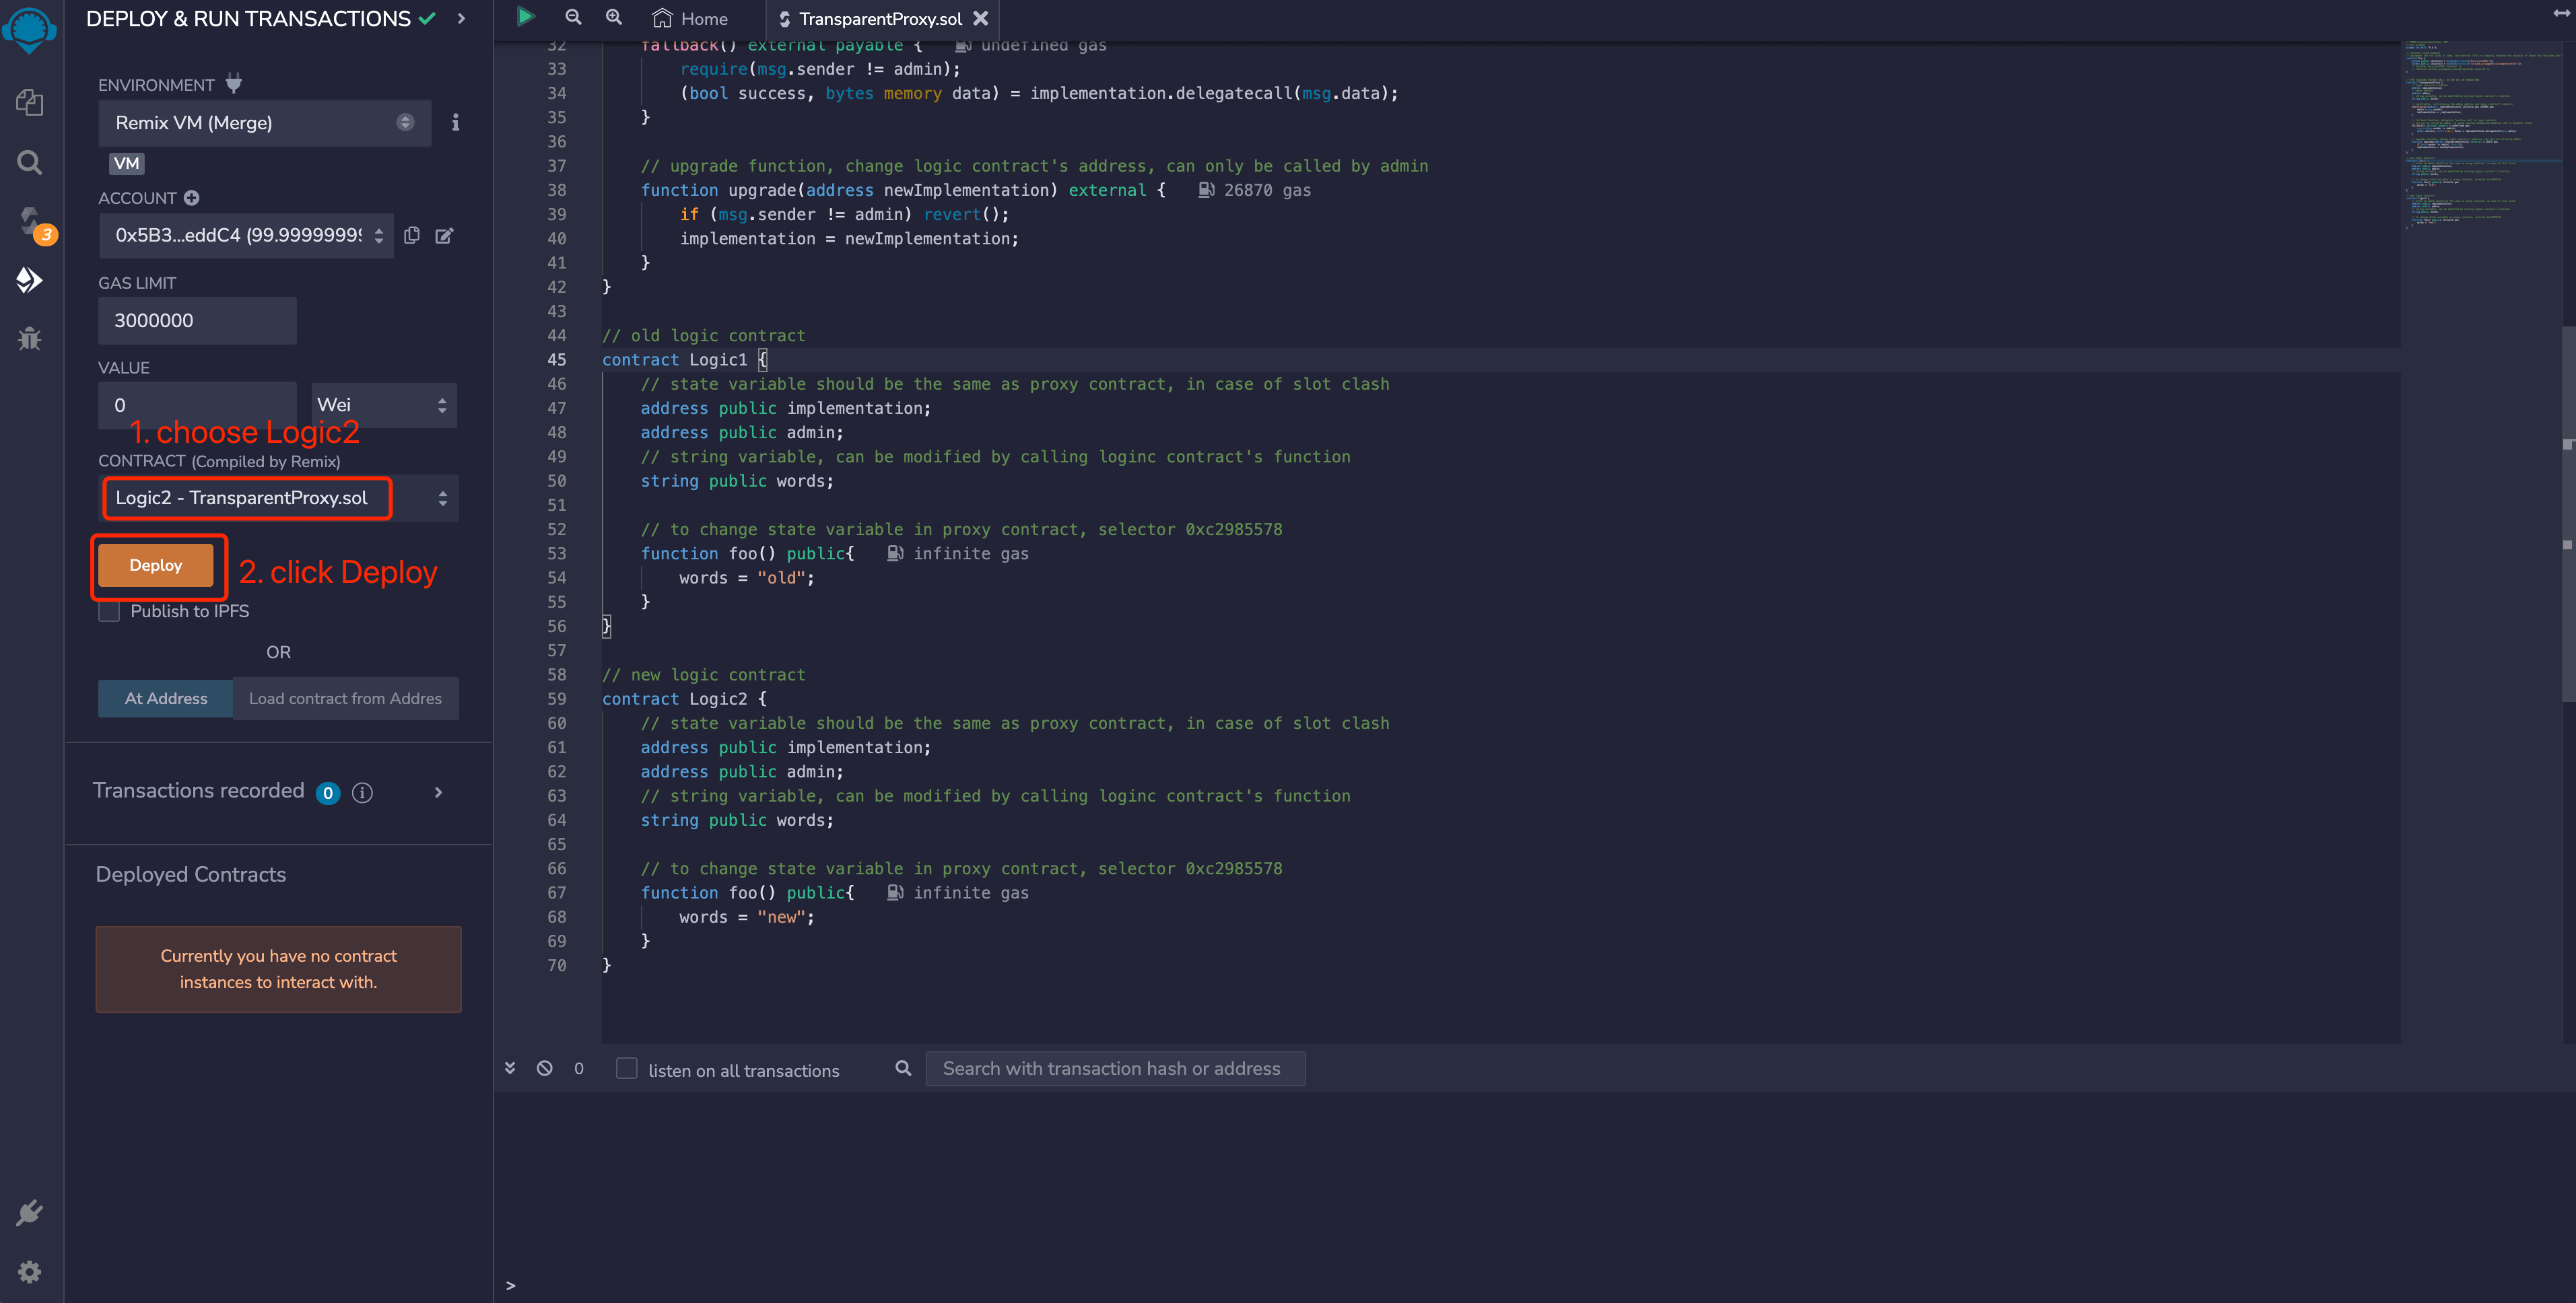The image size is (2576, 1303).
Task: Switch to the Home tab
Action: (x=691, y=18)
